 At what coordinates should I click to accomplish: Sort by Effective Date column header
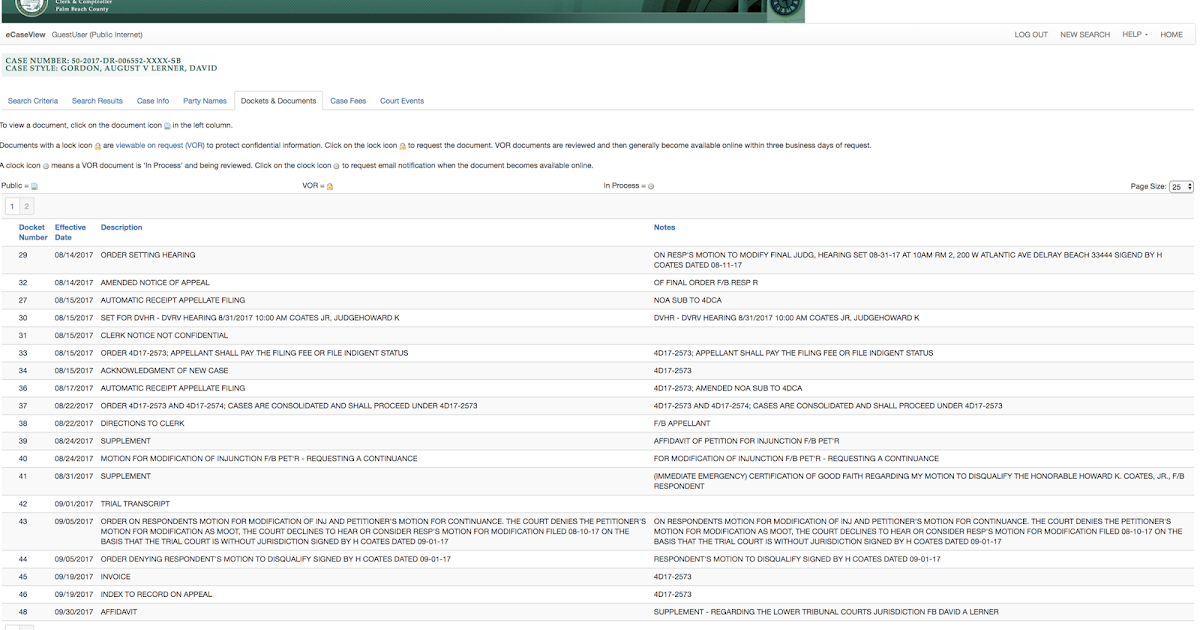(70, 233)
